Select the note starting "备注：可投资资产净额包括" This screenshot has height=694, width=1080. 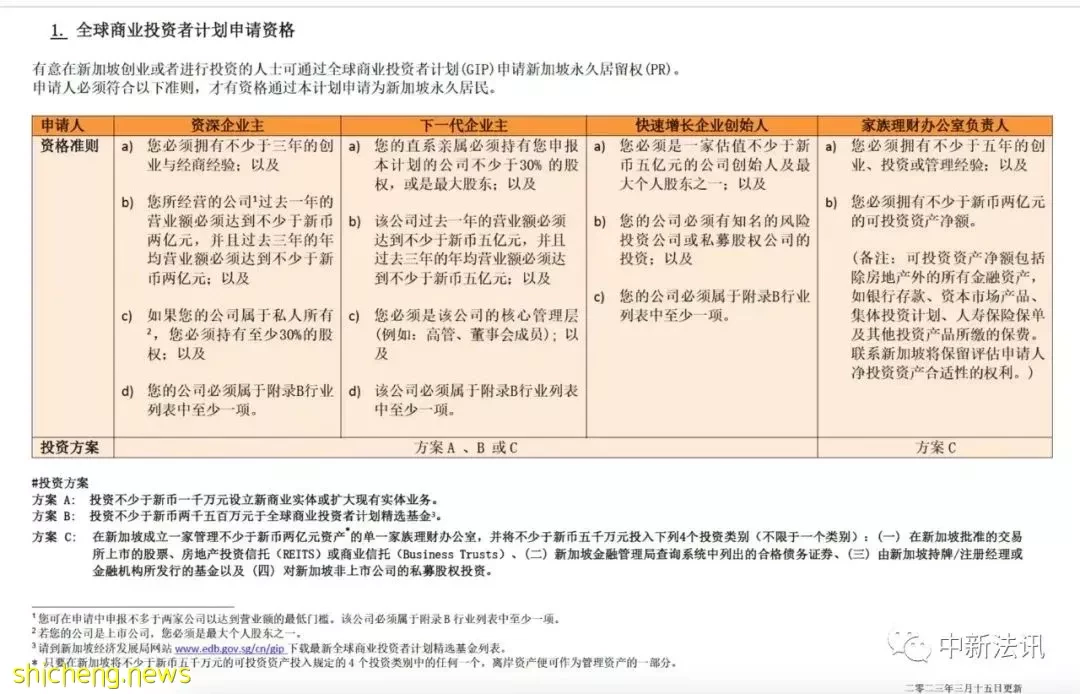[x=948, y=315]
